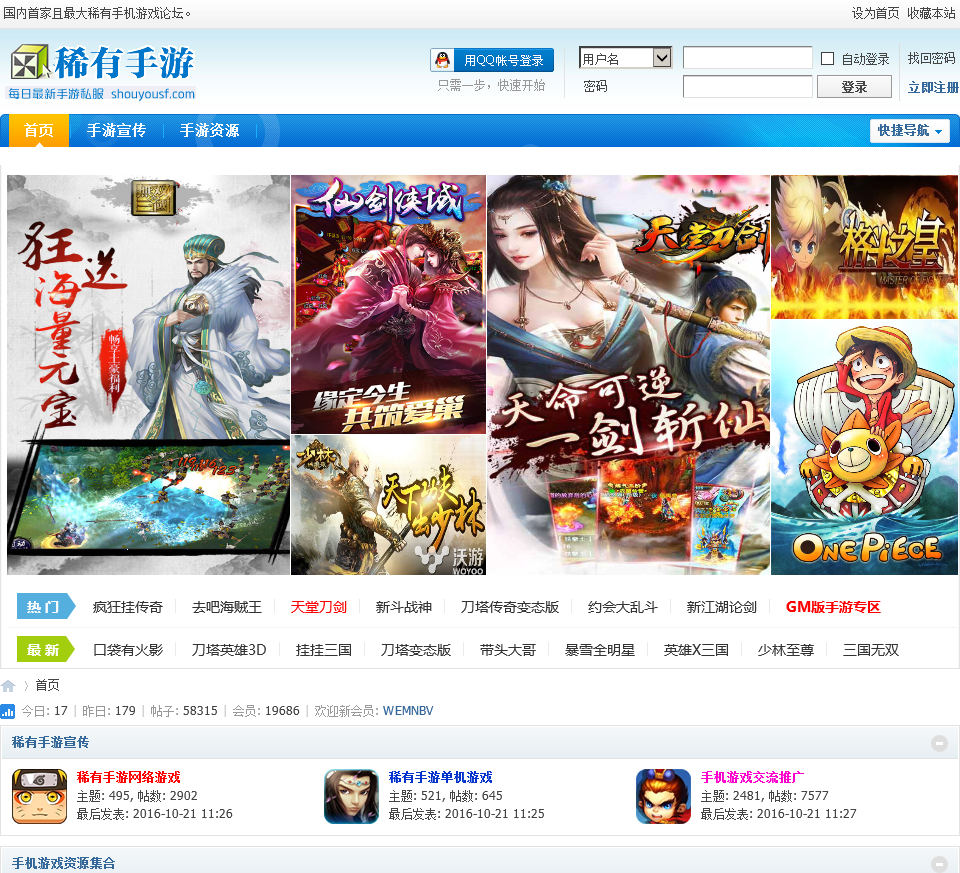Collapse the 手机游戏资源集合 section
The width and height of the screenshot is (960, 873).
[x=939, y=863]
